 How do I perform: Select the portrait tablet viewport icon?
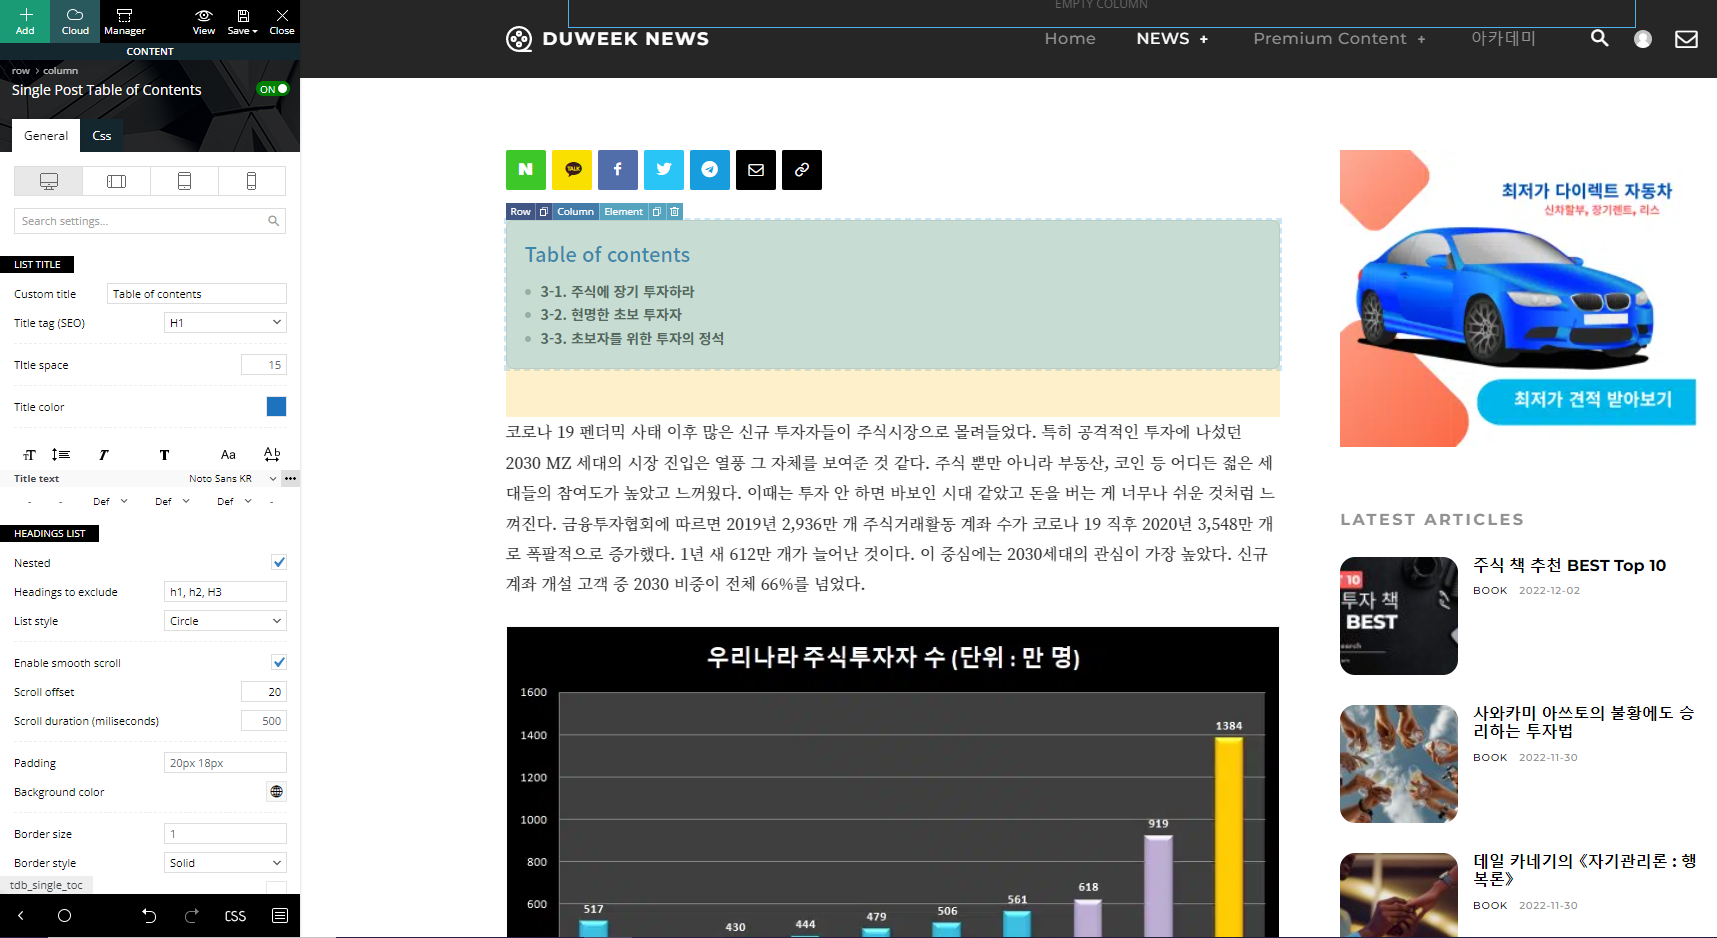click(184, 181)
